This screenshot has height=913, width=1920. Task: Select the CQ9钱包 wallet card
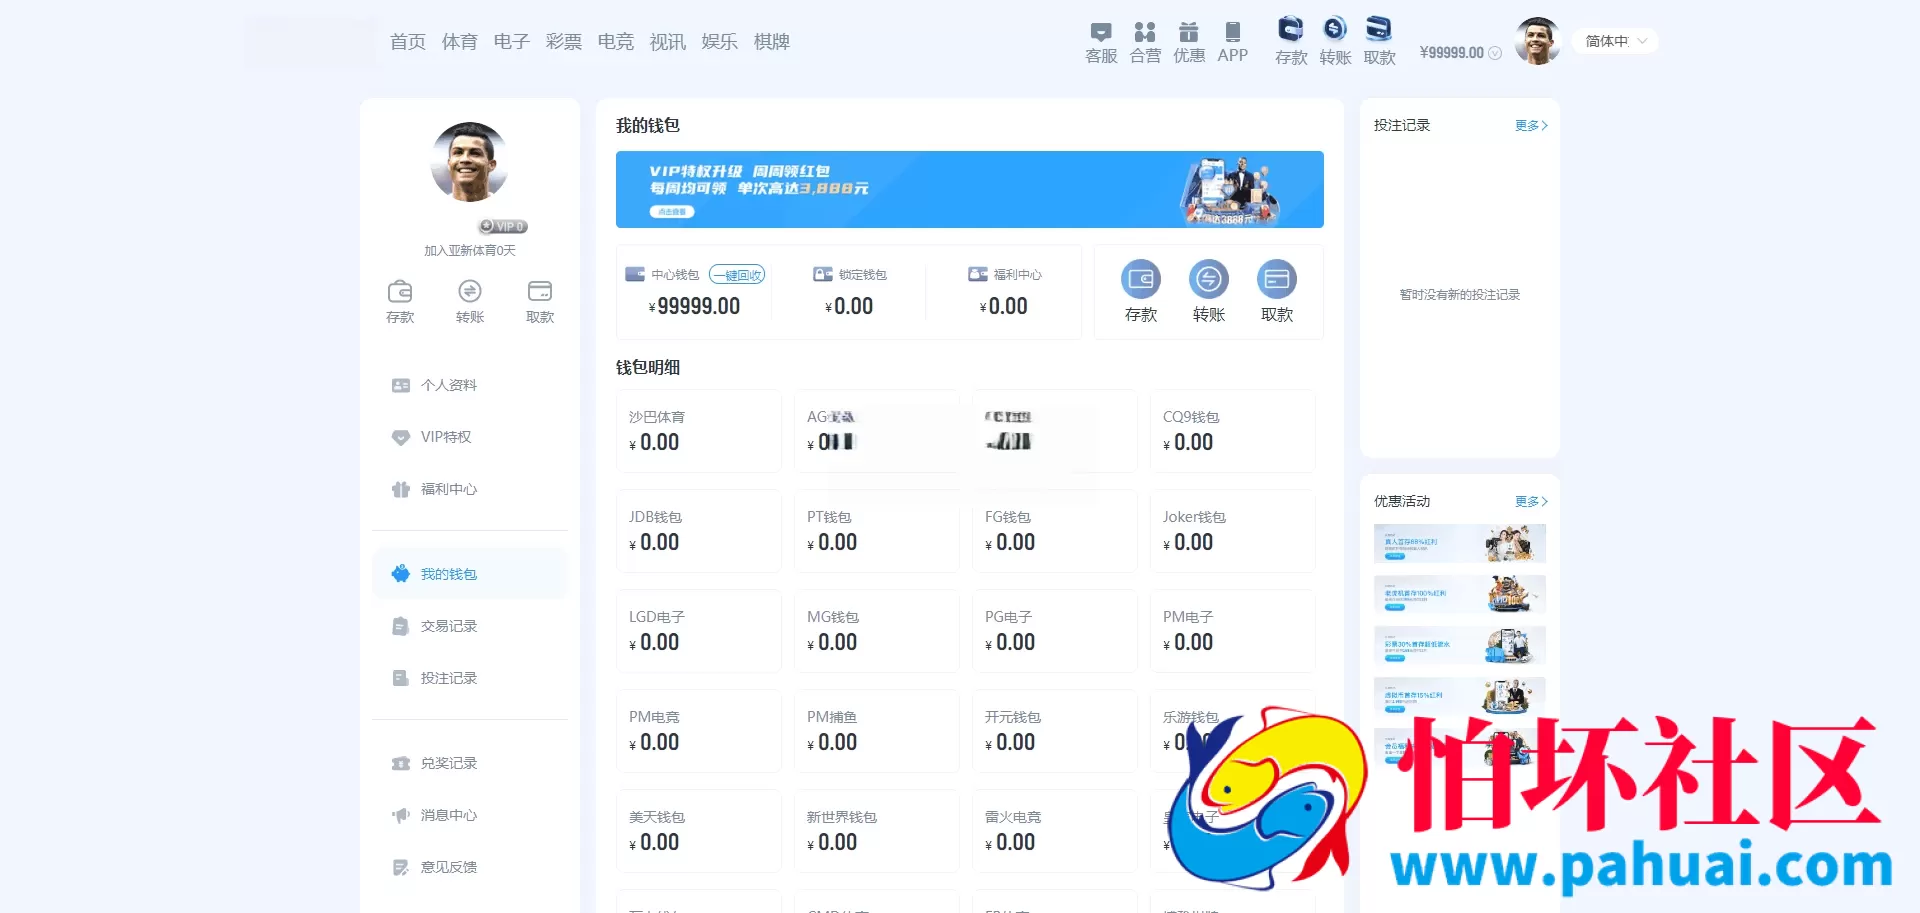[x=1233, y=431]
